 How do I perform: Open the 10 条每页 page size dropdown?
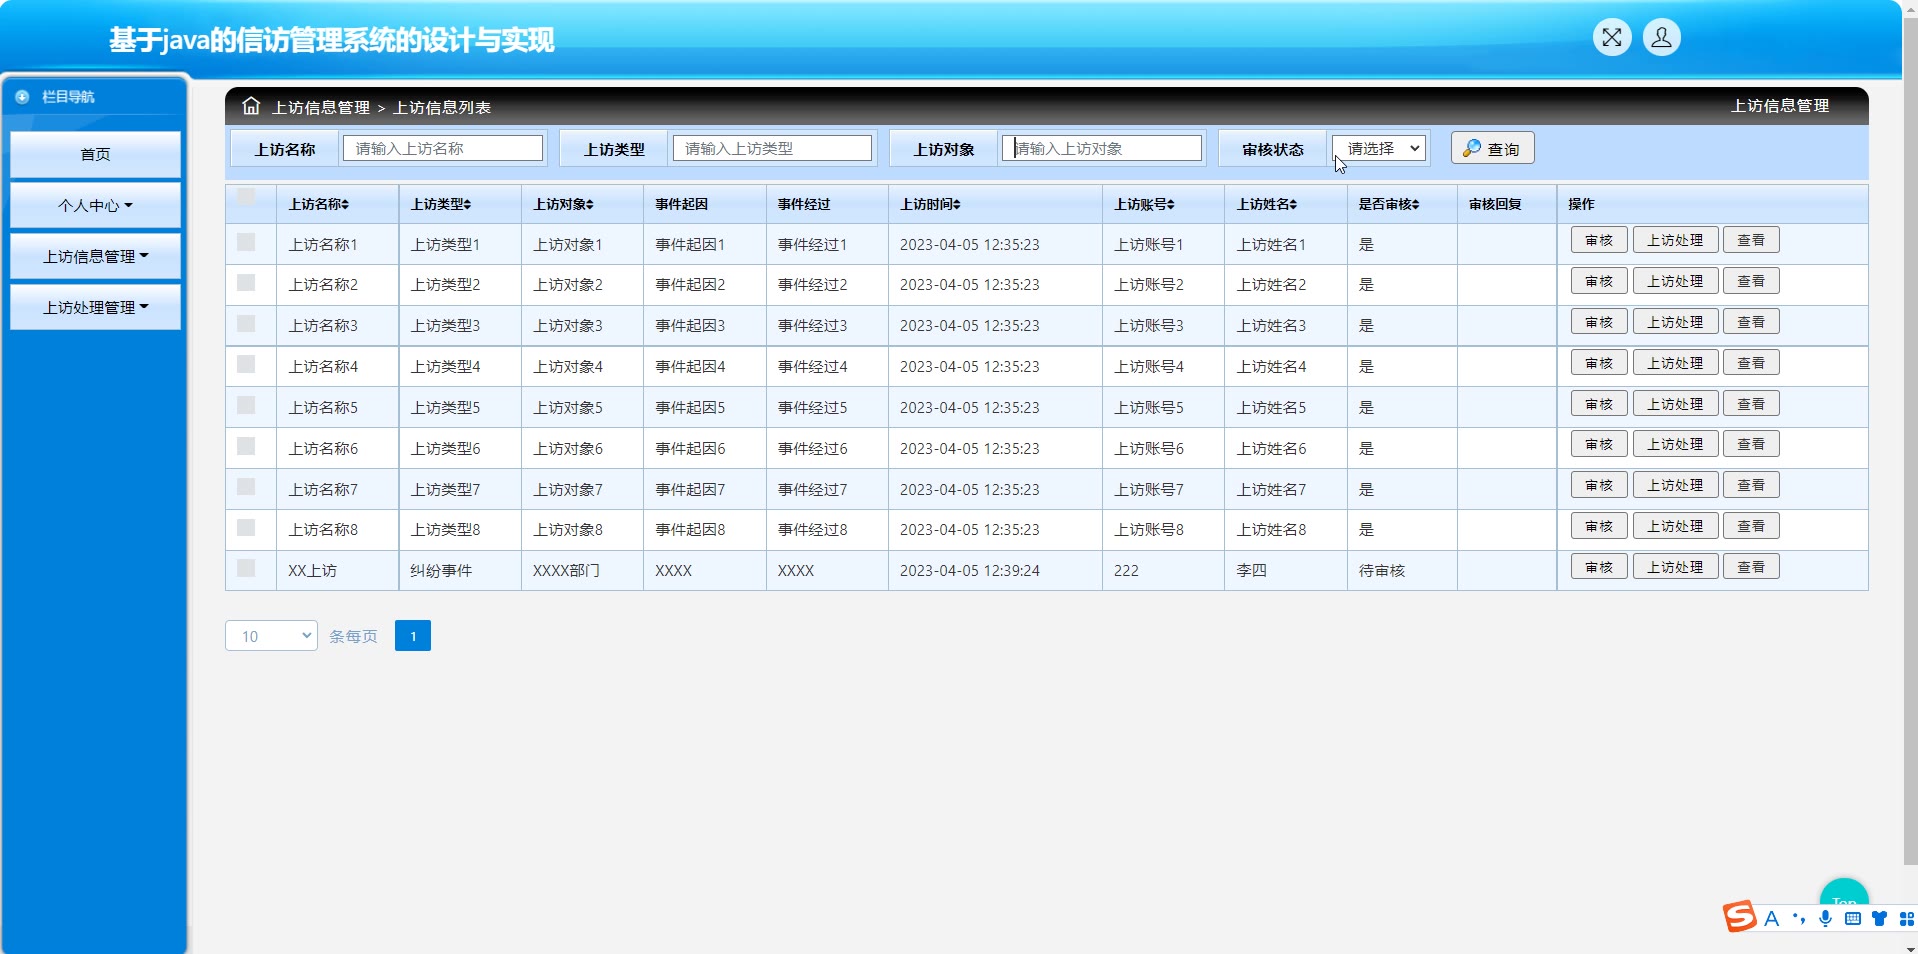click(x=271, y=636)
